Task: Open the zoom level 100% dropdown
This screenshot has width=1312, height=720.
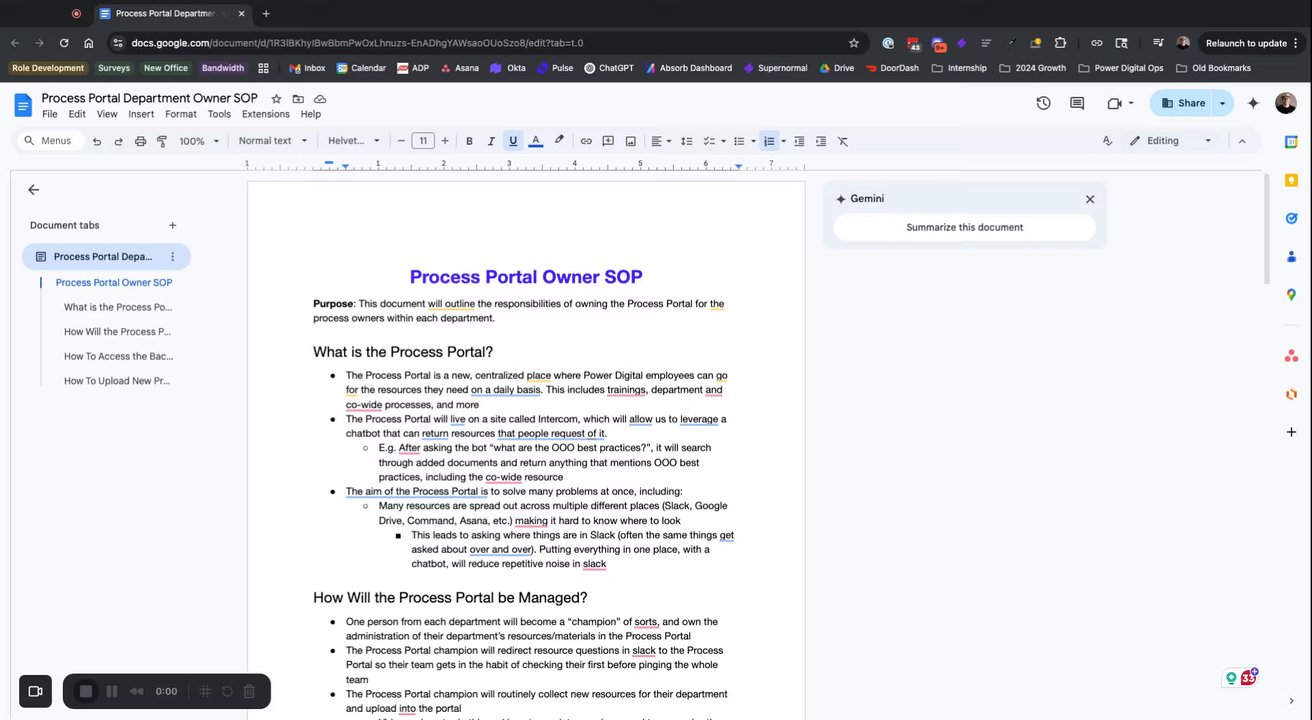Action: (199, 141)
